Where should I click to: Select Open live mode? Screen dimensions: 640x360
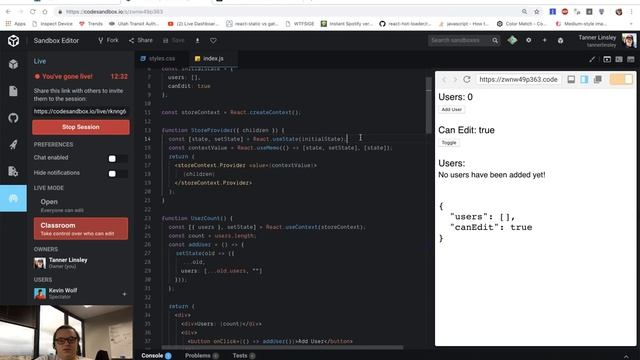coord(81,205)
